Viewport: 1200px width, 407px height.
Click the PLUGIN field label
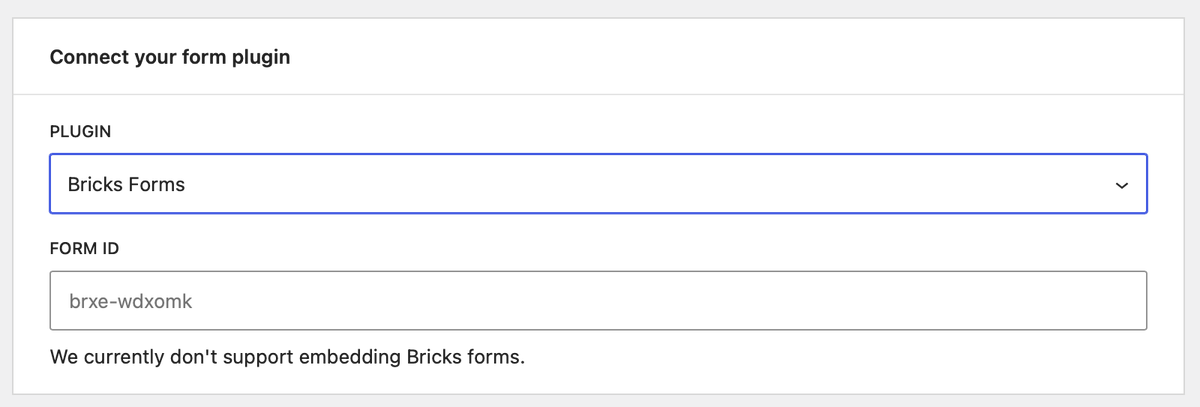(80, 131)
